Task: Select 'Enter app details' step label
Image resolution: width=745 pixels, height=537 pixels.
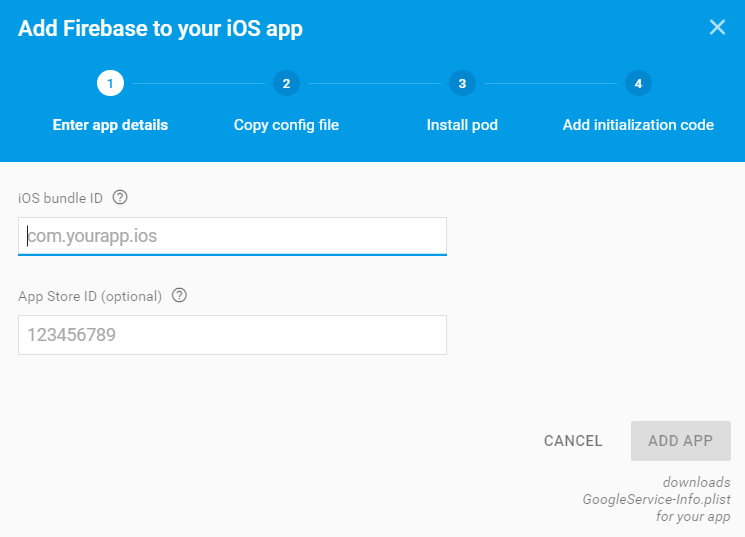Action: coord(110,125)
